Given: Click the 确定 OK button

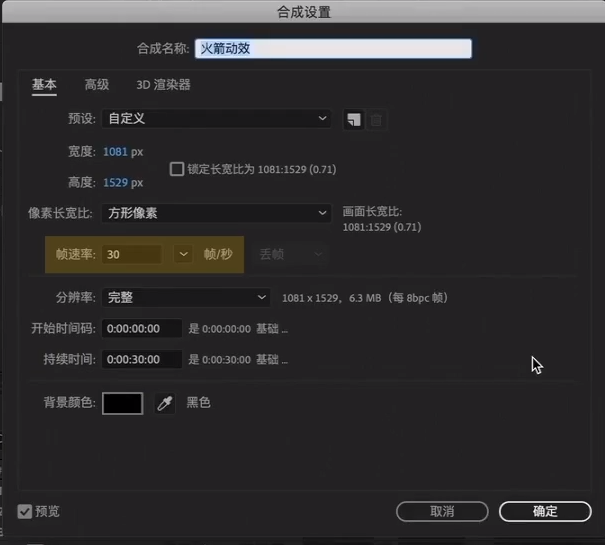Looking at the screenshot, I should tap(545, 511).
